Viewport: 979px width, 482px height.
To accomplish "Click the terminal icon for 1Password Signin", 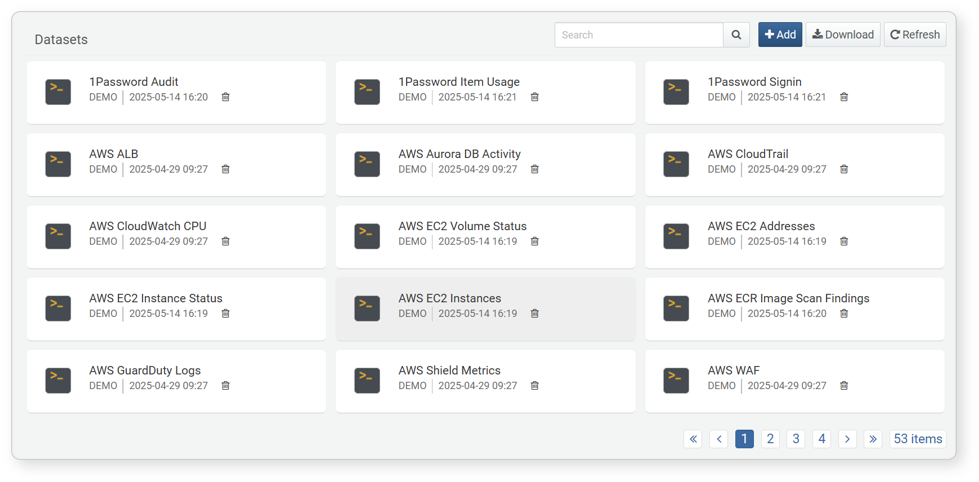I will 676,92.
